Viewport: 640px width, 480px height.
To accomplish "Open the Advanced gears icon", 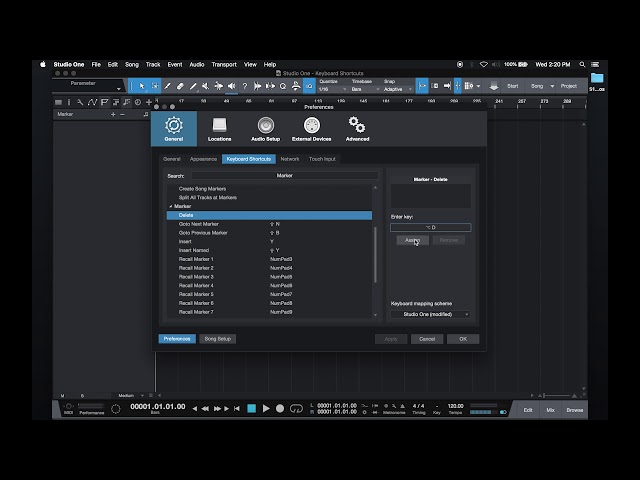I will (x=357, y=129).
